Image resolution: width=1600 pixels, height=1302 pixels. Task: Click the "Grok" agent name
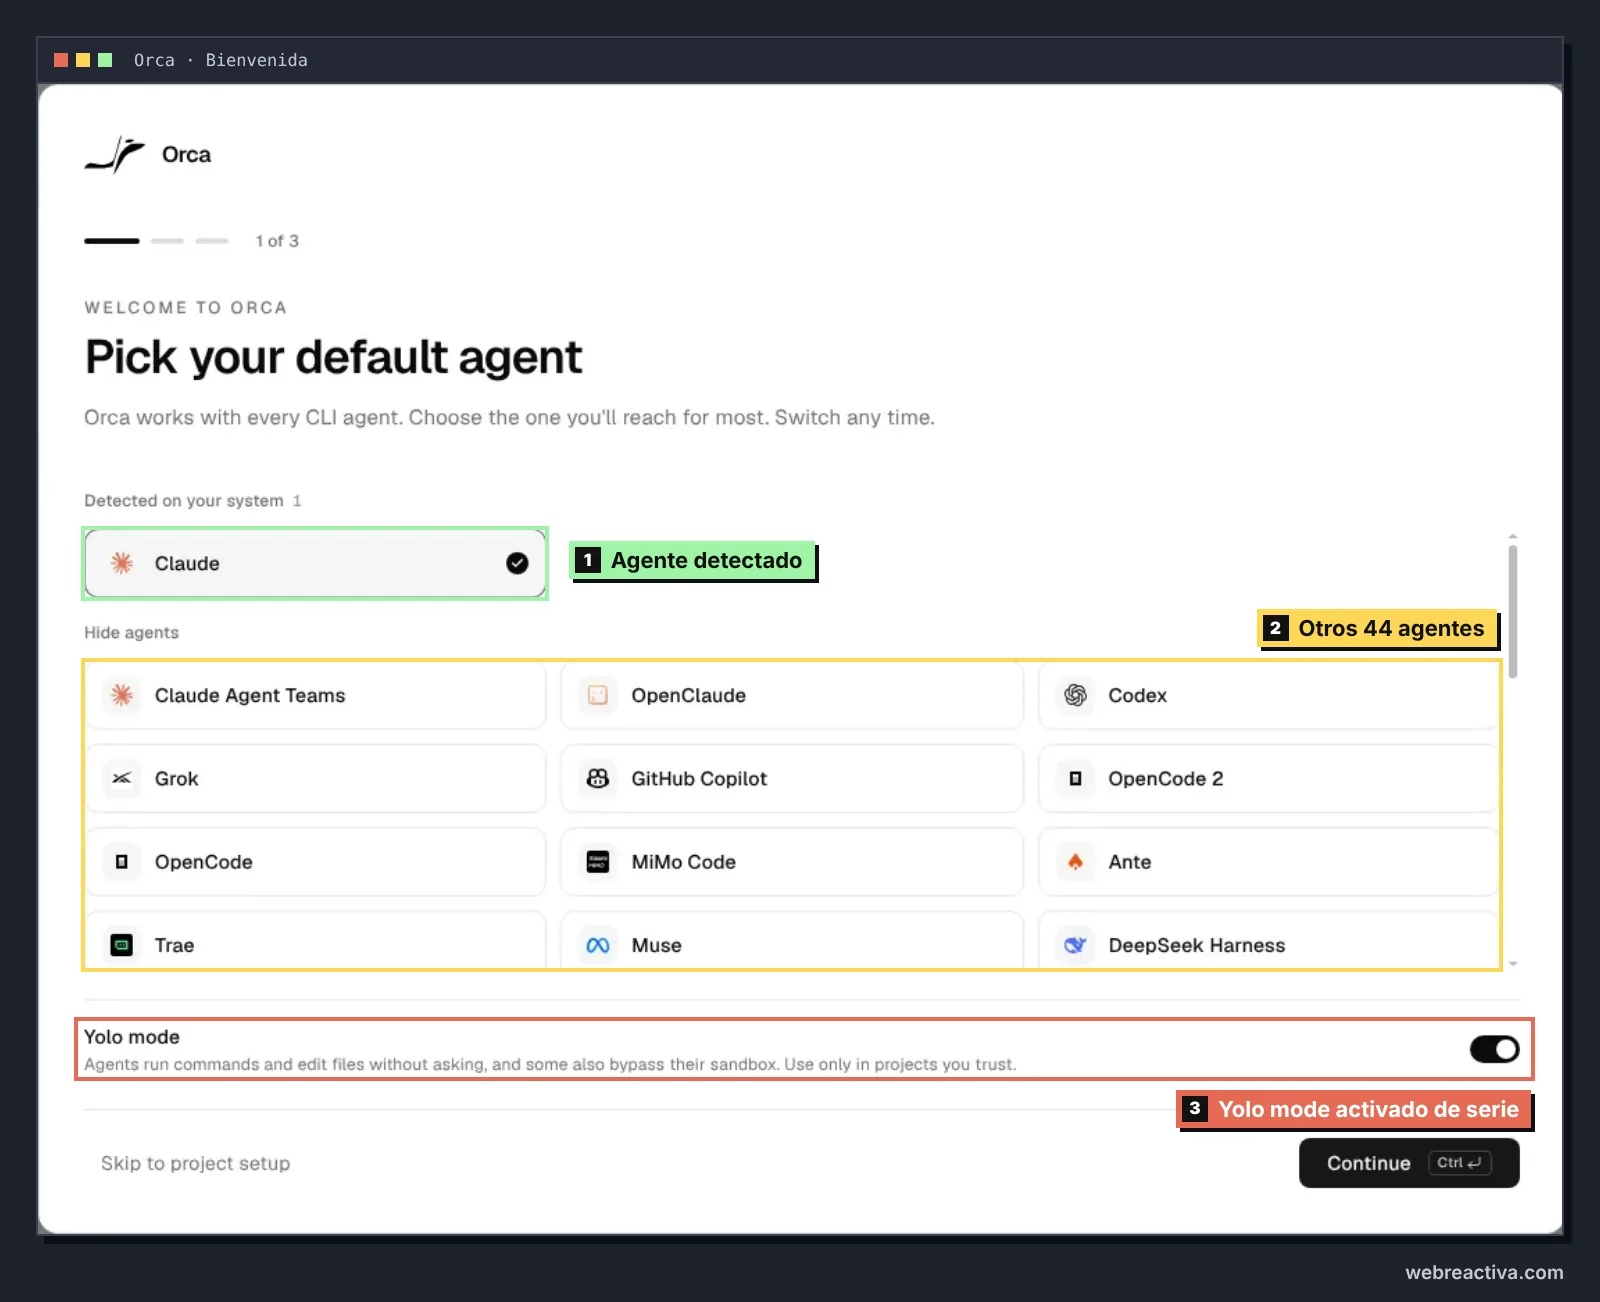pos(176,778)
